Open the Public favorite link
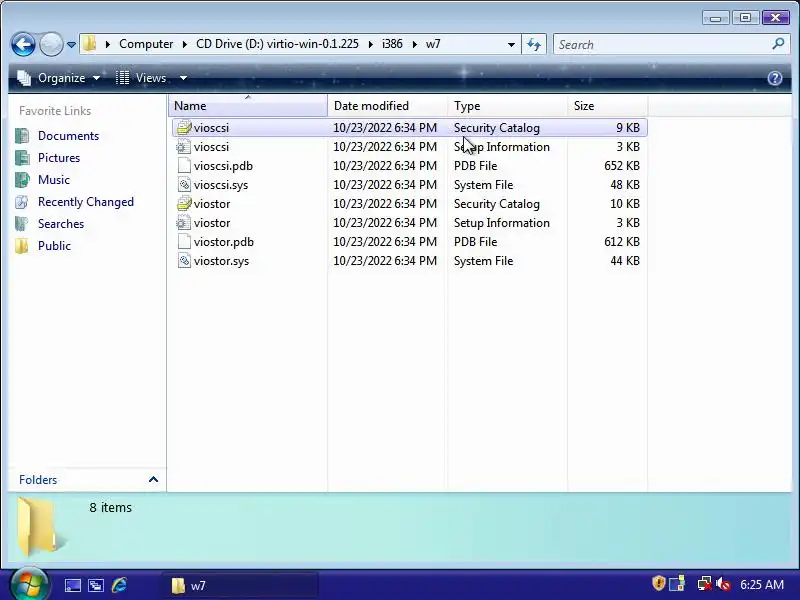The width and height of the screenshot is (800, 600). [x=54, y=245]
